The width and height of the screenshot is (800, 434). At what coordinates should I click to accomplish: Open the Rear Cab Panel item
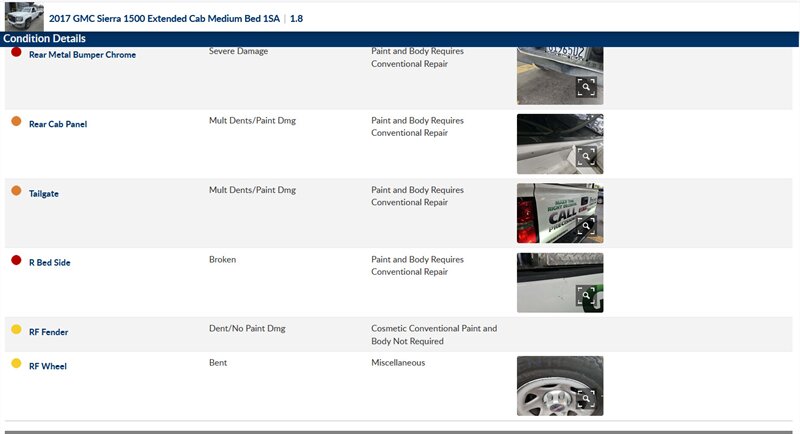point(57,124)
